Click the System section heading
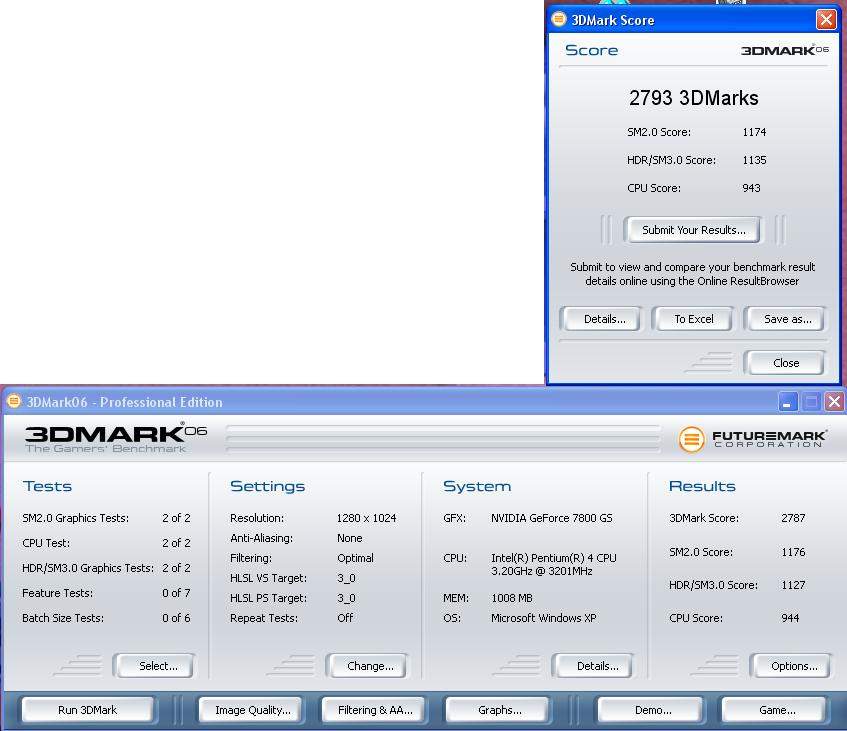The image size is (847, 731). click(476, 486)
